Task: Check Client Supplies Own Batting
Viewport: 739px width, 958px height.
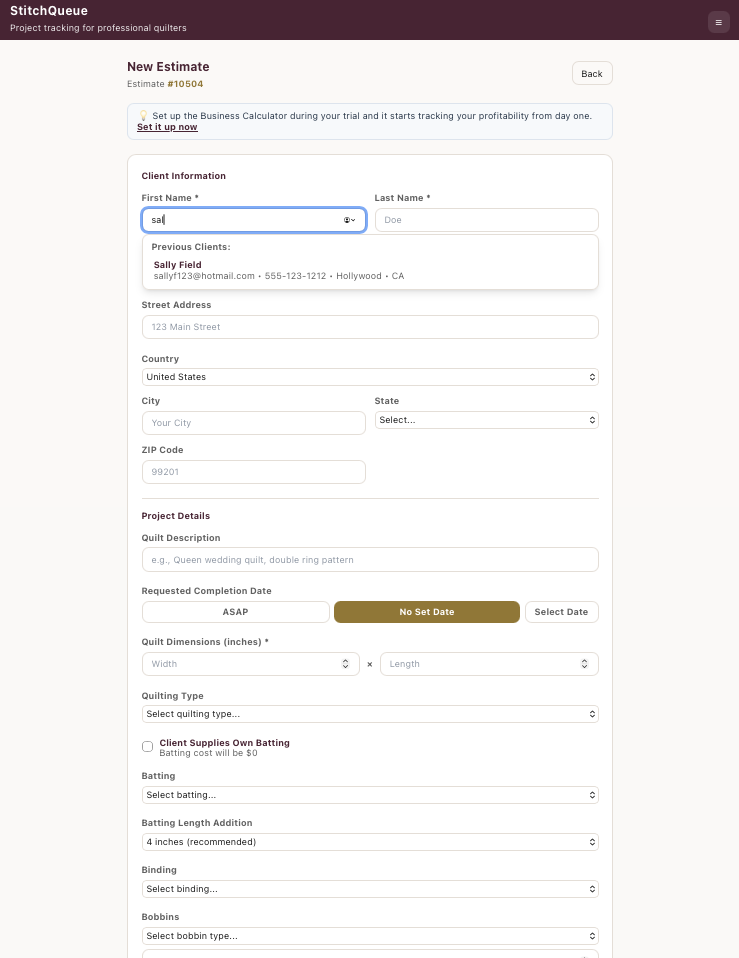Action: (x=147, y=747)
